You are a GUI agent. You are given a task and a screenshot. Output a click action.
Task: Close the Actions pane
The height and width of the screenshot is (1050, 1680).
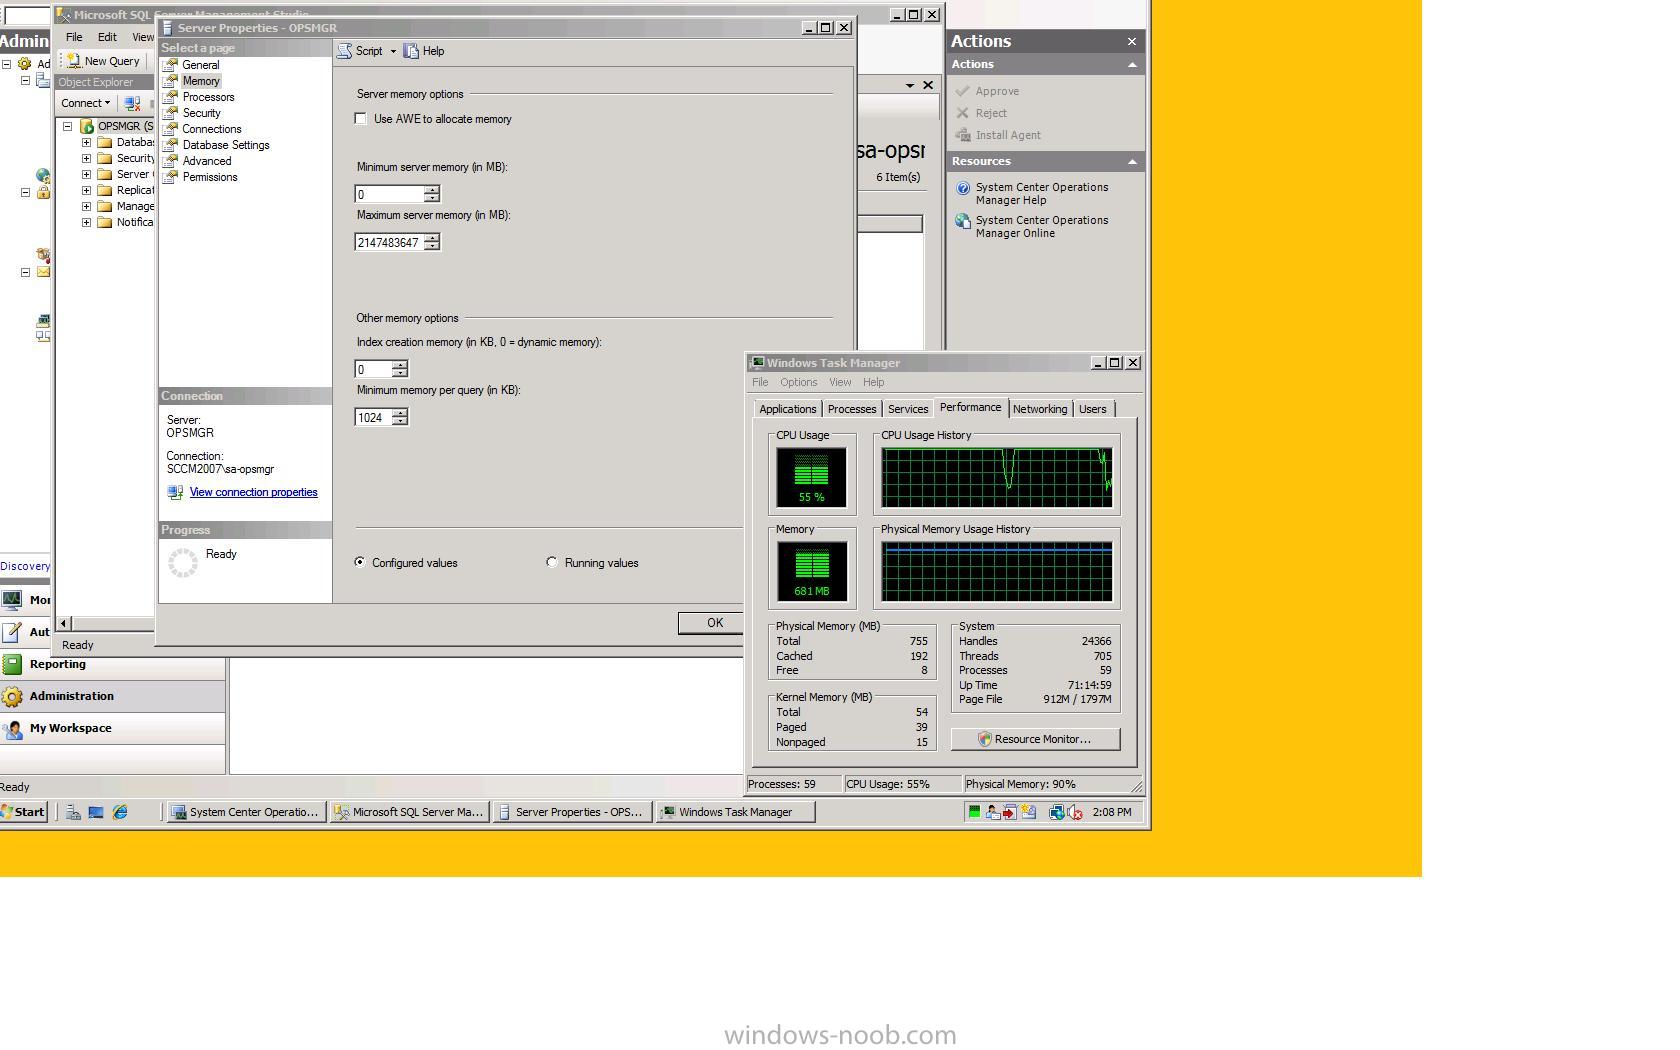point(1132,41)
